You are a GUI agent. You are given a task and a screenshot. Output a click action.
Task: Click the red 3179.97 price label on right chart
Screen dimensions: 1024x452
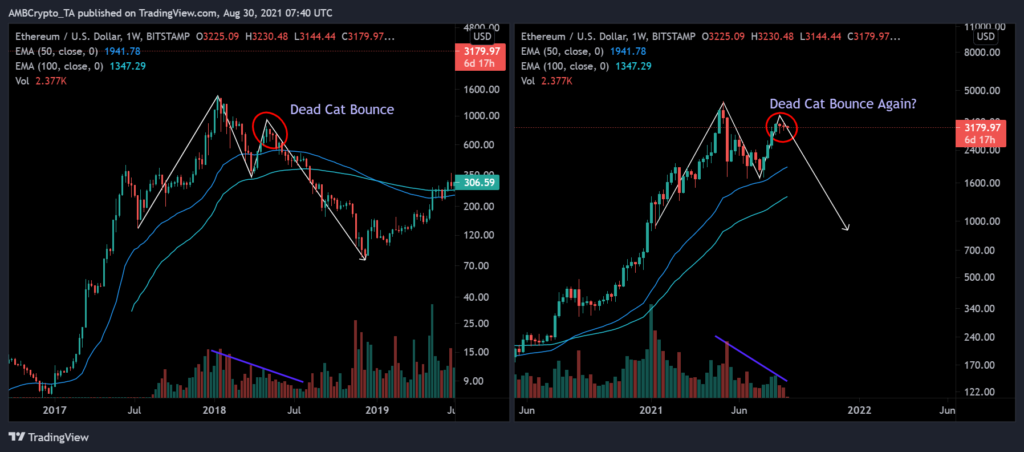click(x=977, y=133)
